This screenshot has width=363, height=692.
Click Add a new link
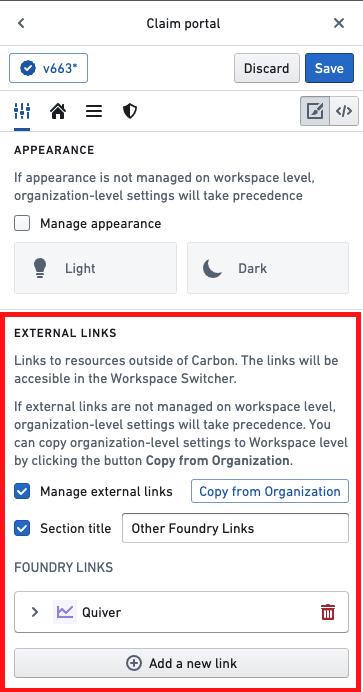[181, 663]
